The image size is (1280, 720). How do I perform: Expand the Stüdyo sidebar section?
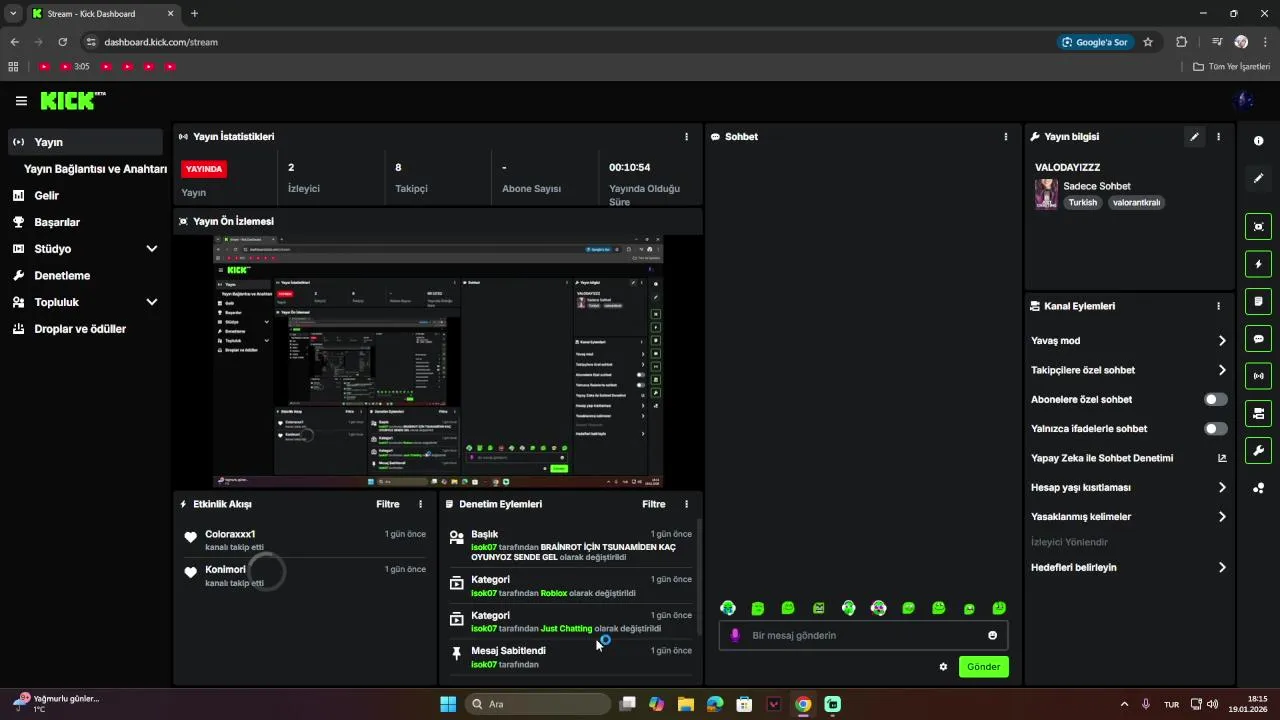[152, 249]
